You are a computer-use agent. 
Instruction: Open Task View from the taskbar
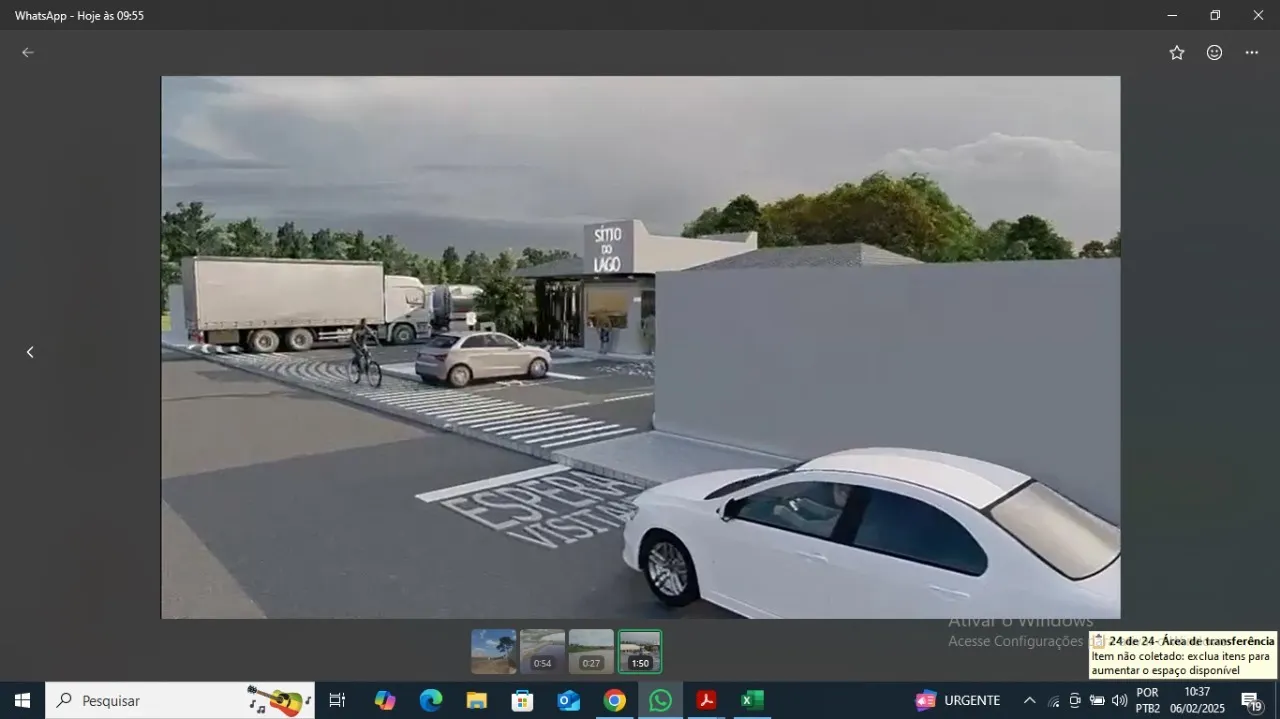337,700
